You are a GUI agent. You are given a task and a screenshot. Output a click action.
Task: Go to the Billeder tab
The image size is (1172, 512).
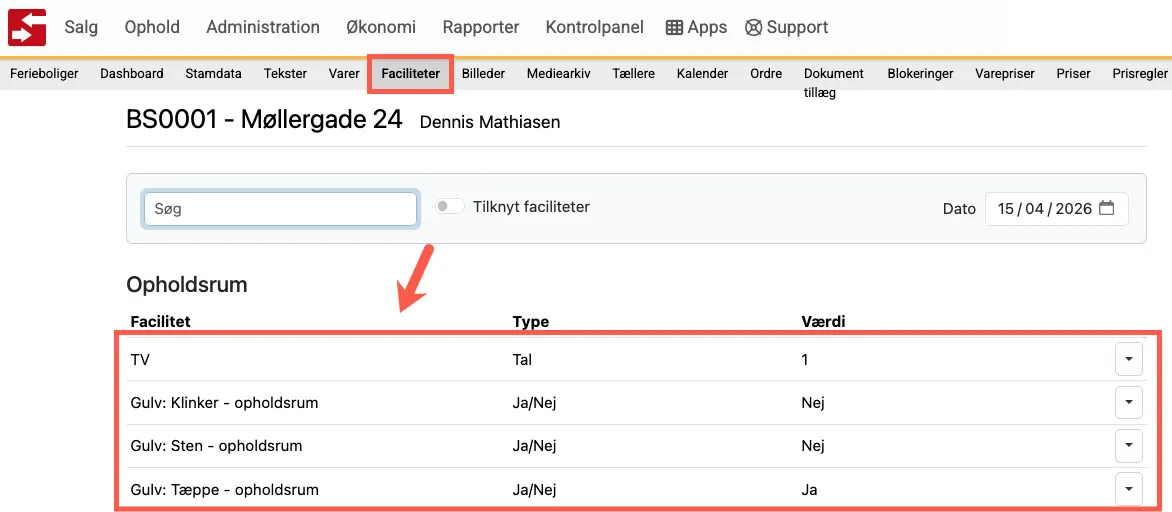[x=483, y=74]
